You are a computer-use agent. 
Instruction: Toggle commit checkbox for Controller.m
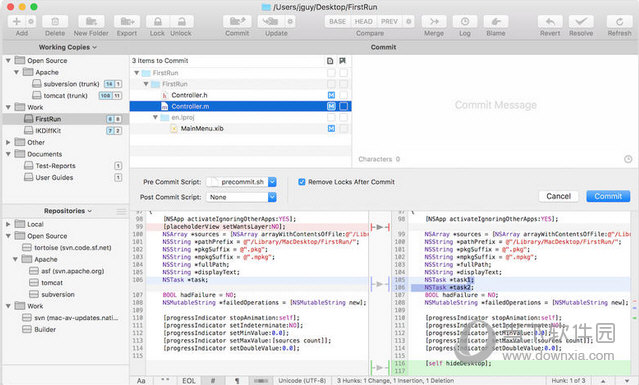331,106
